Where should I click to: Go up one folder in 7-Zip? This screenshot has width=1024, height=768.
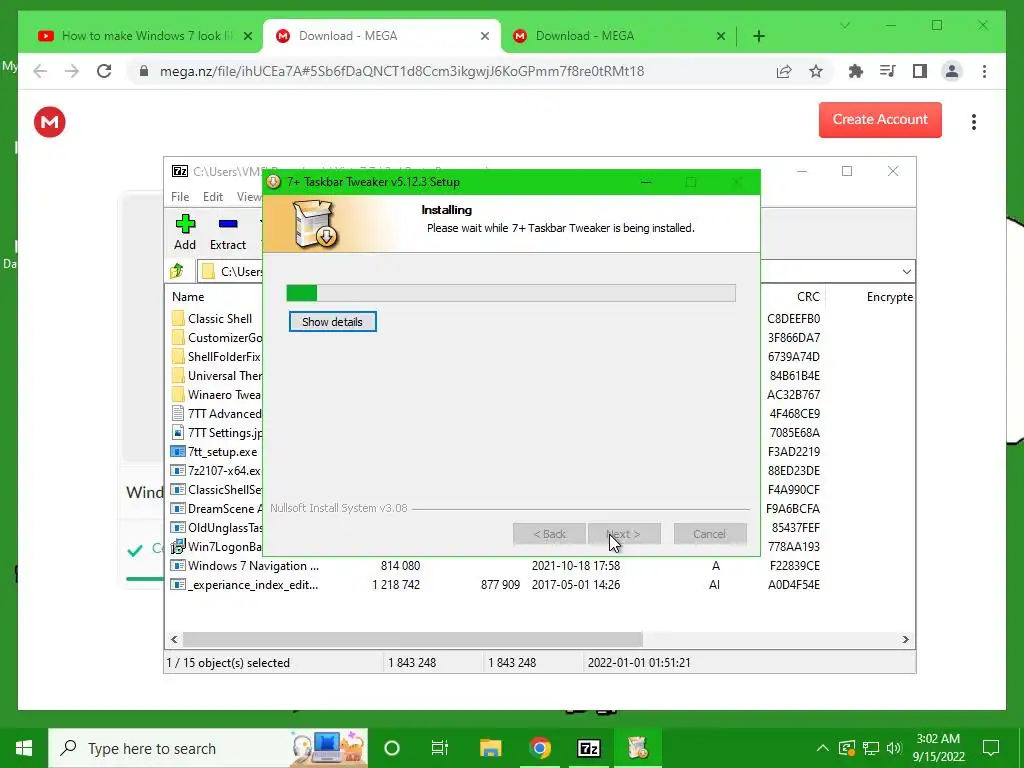click(x=177, y=271)
